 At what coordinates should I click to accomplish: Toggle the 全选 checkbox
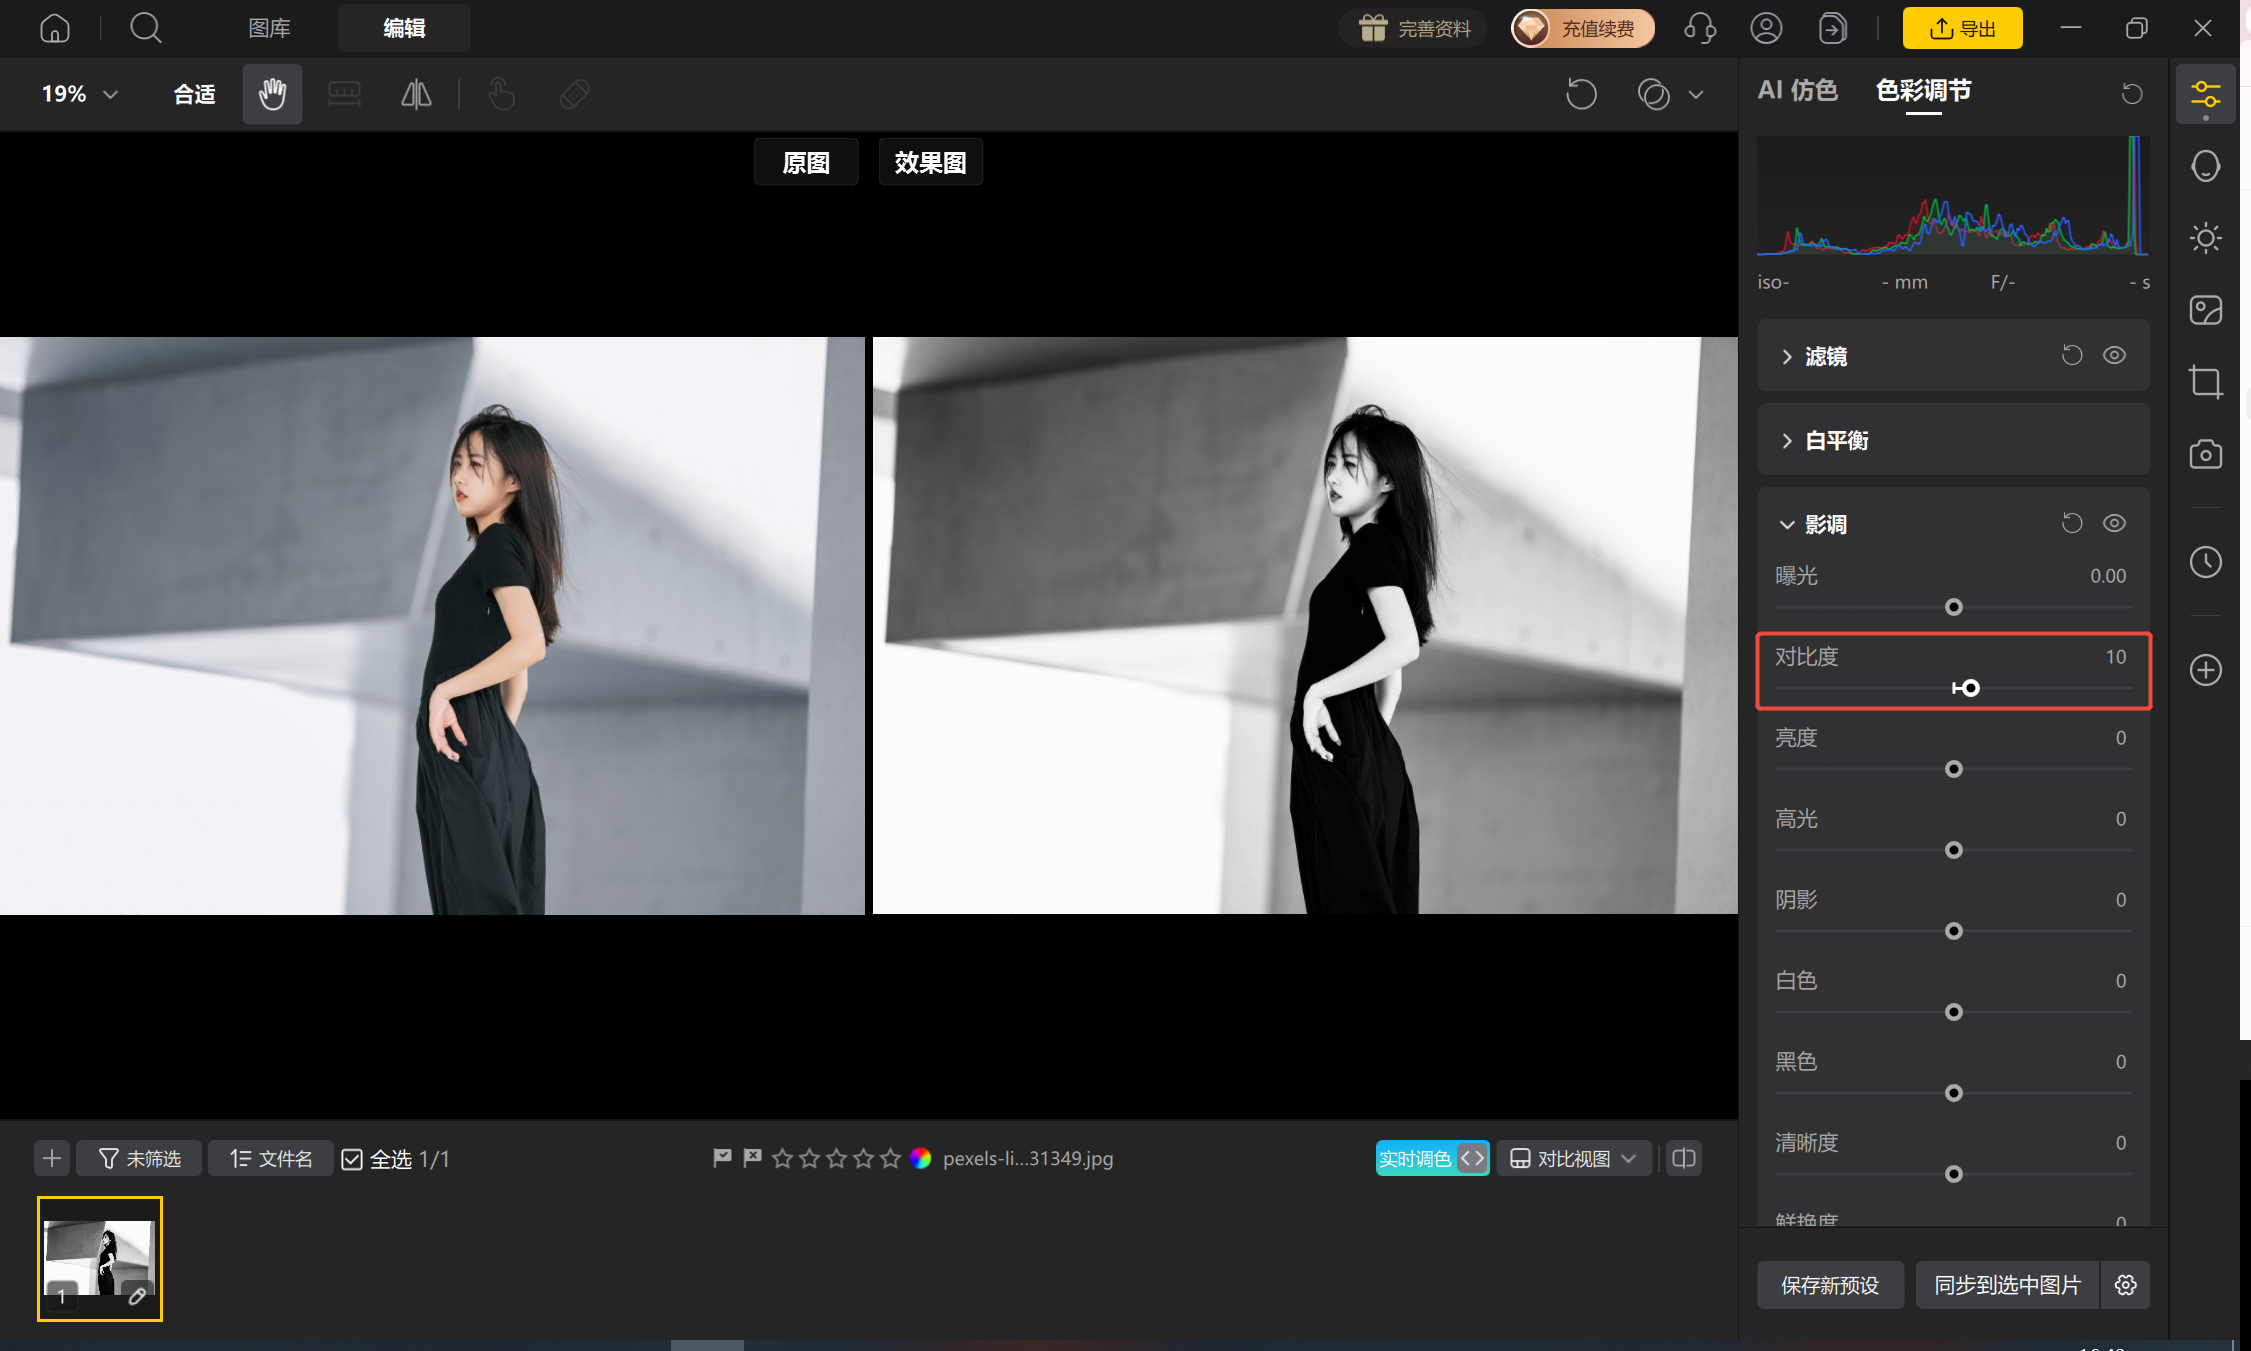coord(352,1159)
